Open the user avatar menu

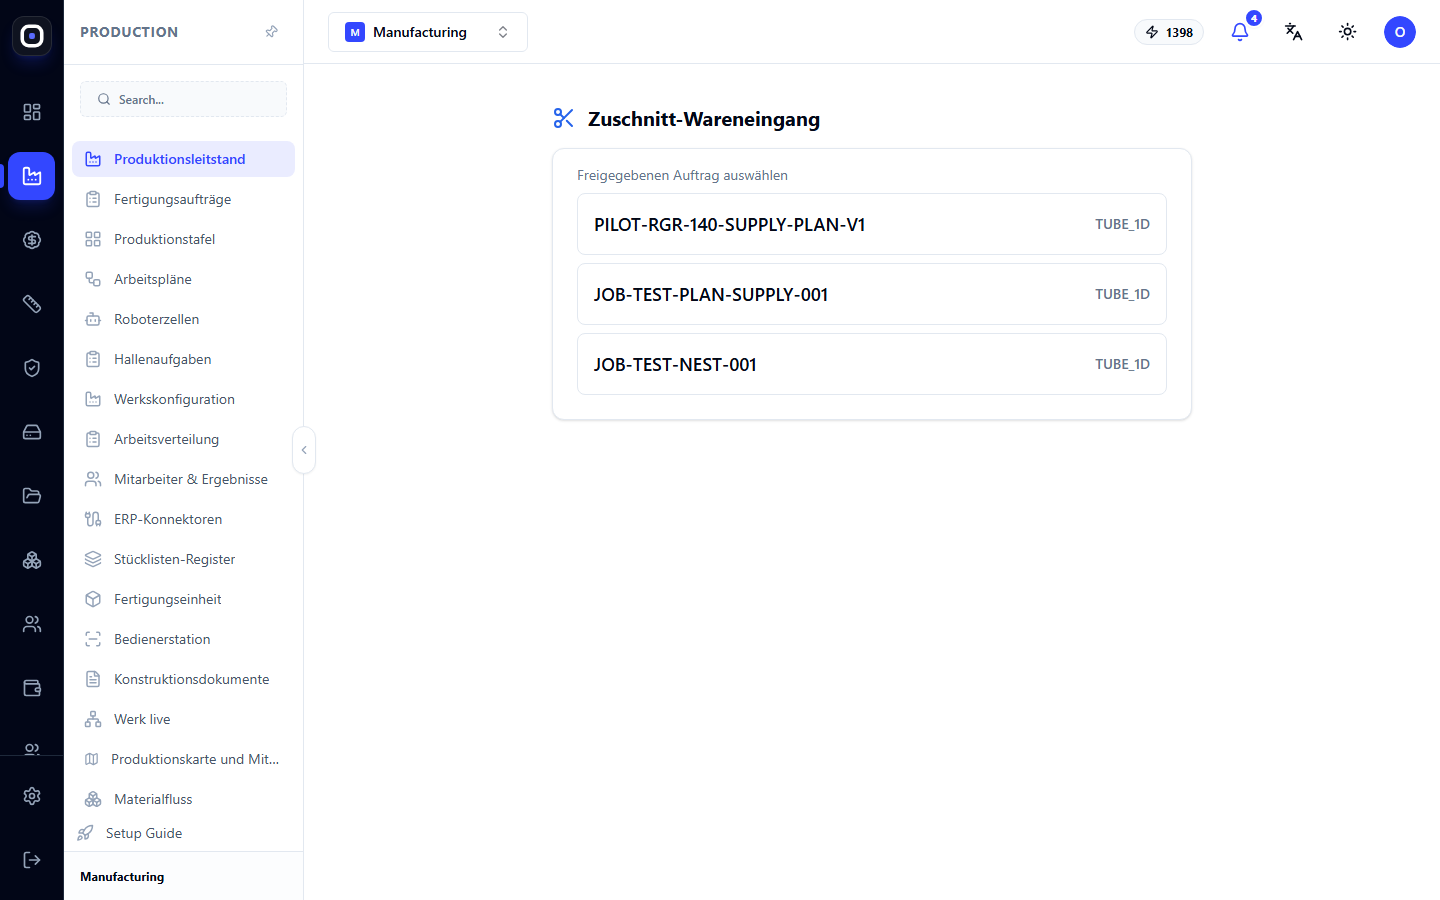pos(1400,32)
